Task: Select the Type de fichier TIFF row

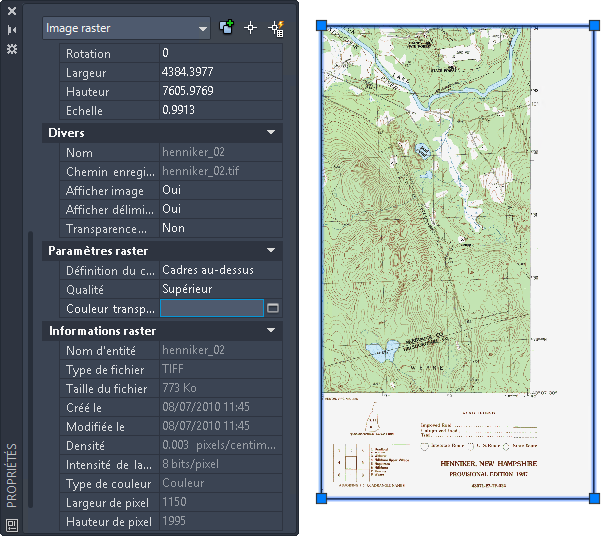Action: [x=171, y=369]
